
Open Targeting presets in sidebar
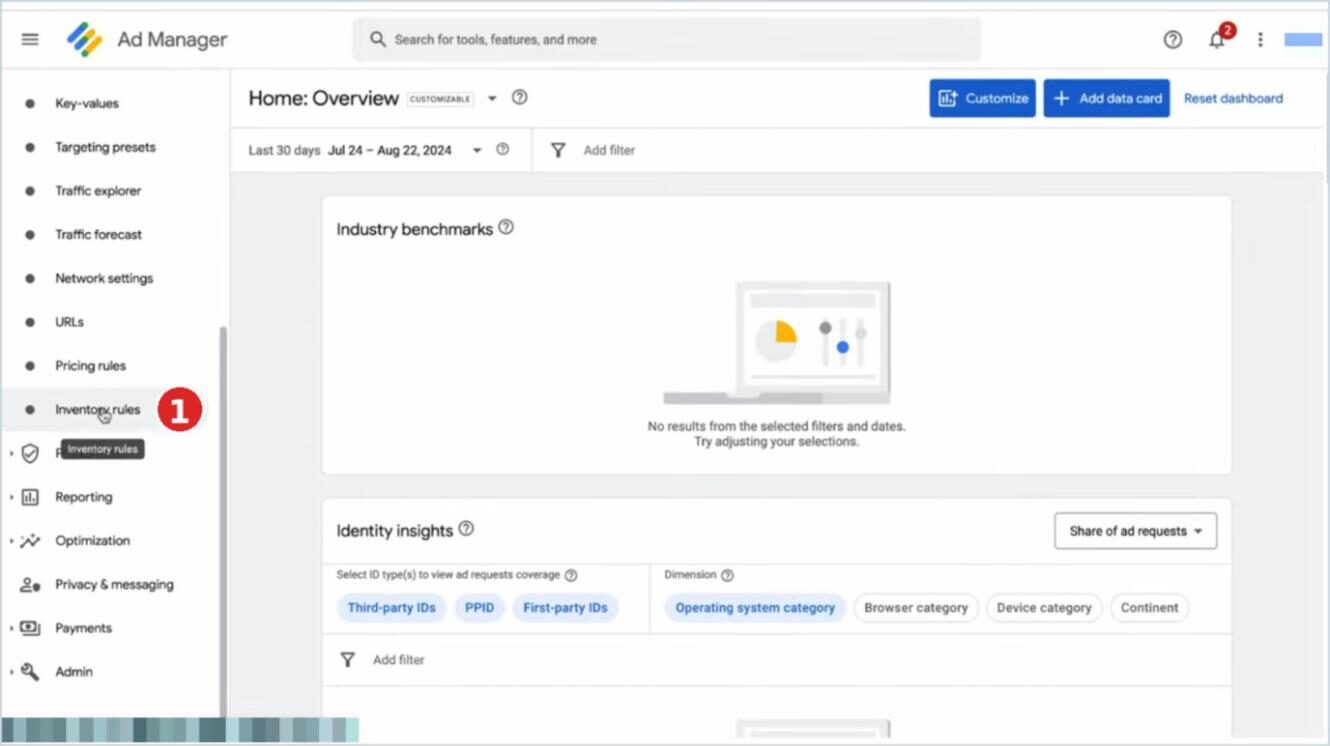(105, 147)
